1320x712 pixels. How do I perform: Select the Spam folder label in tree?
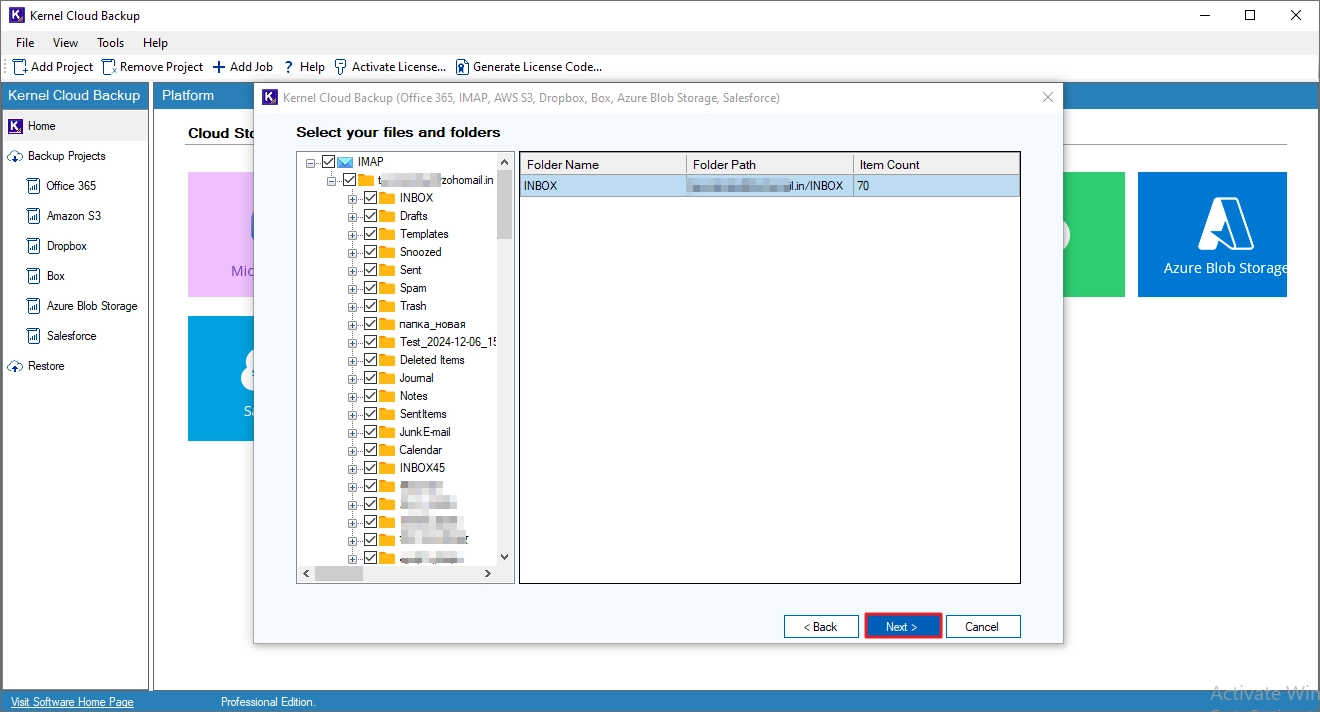tap(413, 288)
